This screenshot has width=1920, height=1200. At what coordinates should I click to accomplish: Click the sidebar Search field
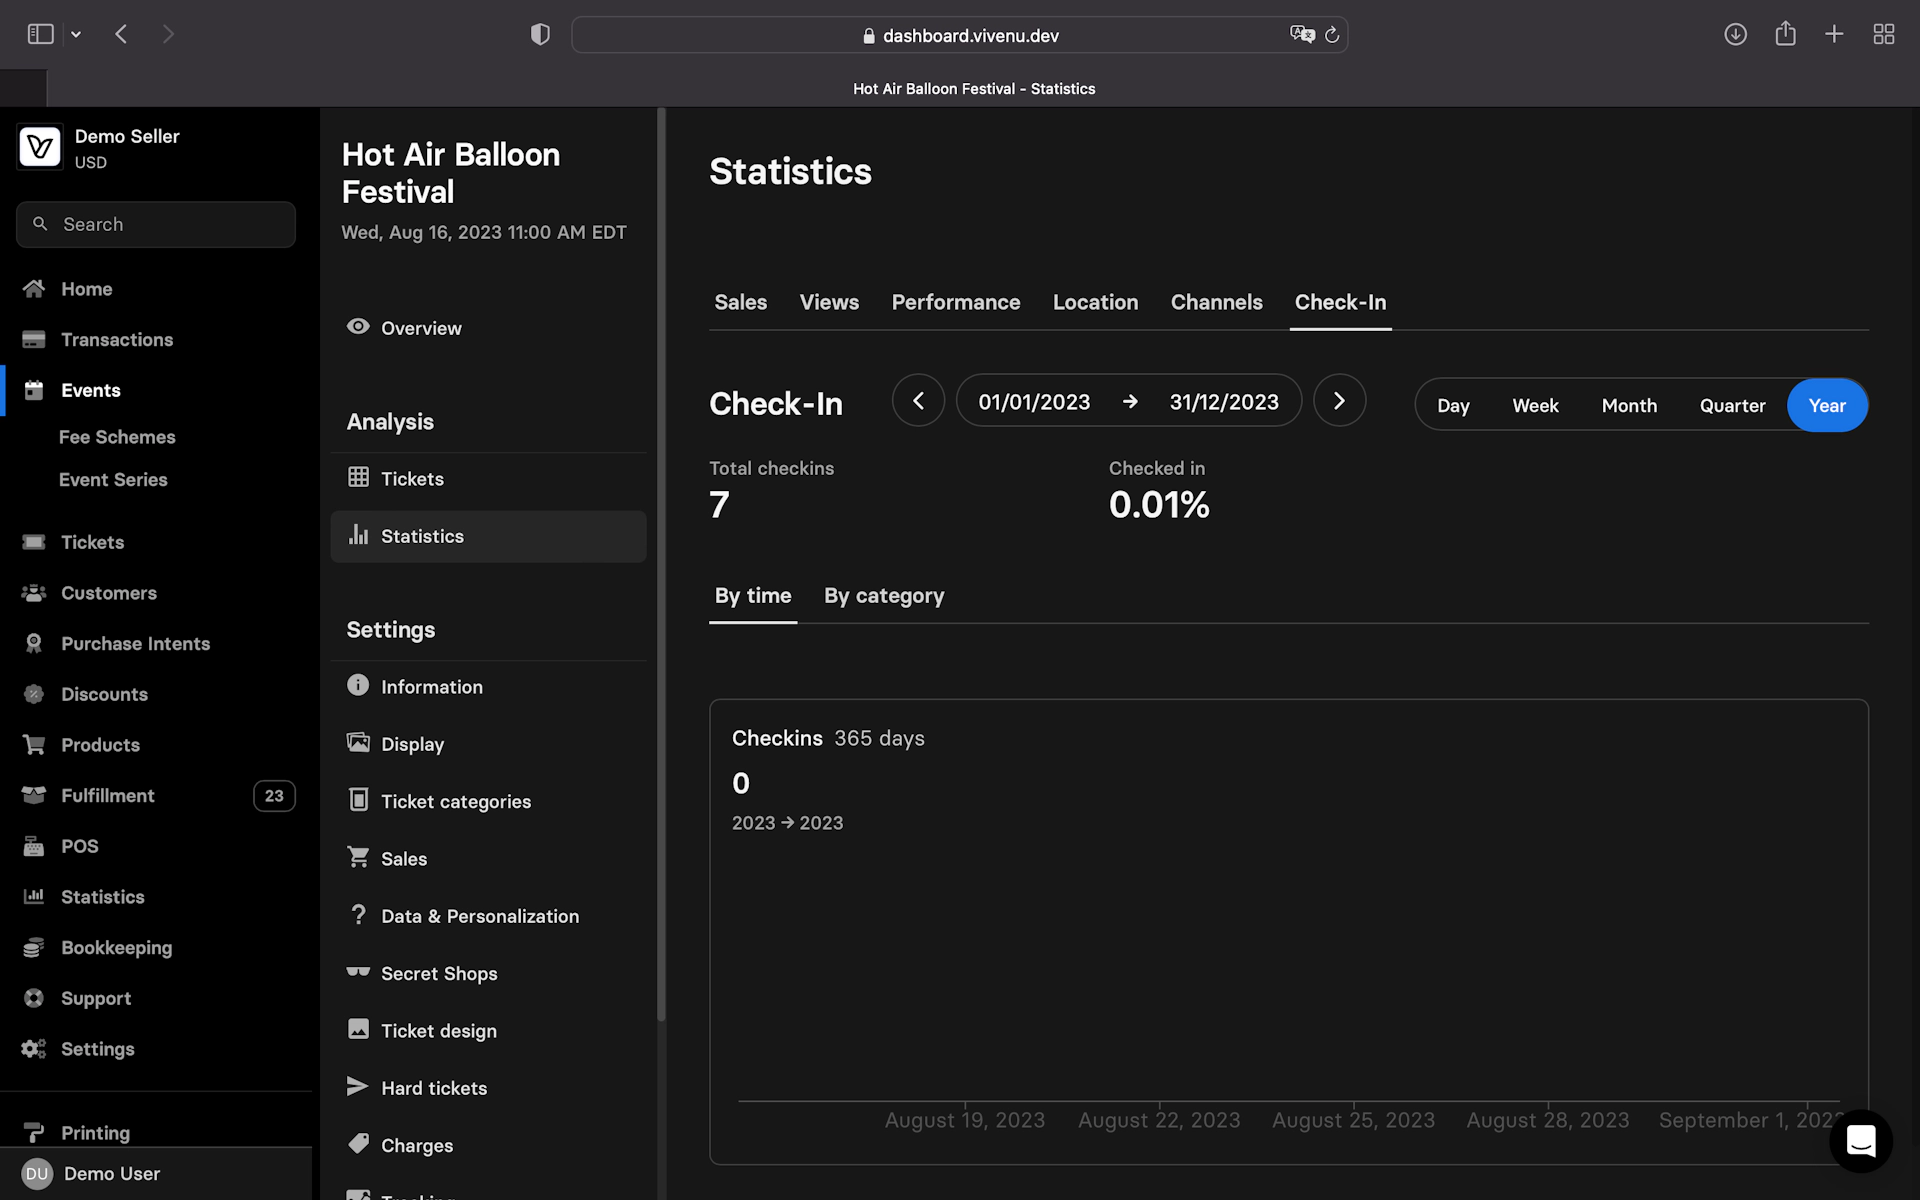(156, 224)
